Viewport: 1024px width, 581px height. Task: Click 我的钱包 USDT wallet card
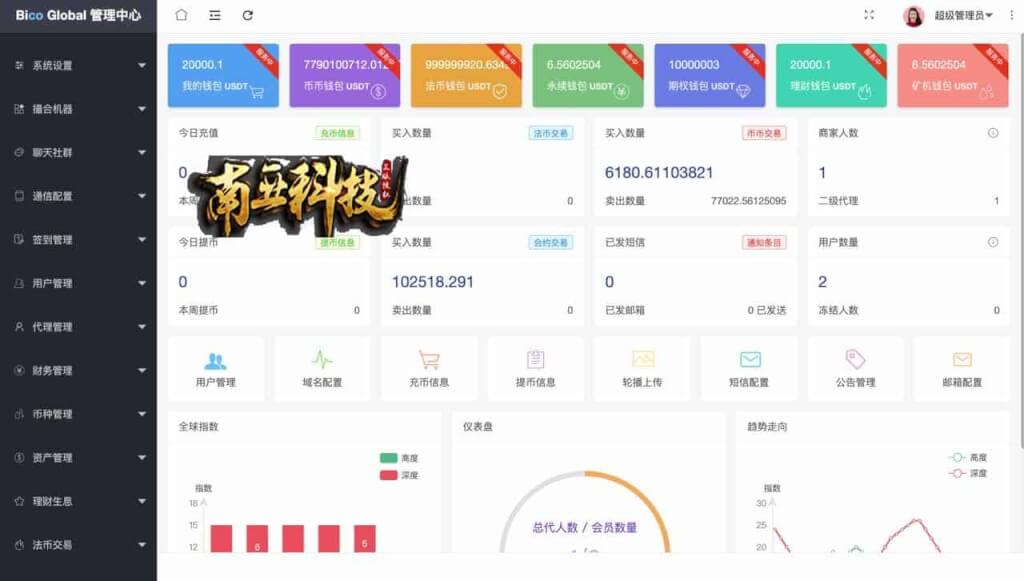pos(223,76)
